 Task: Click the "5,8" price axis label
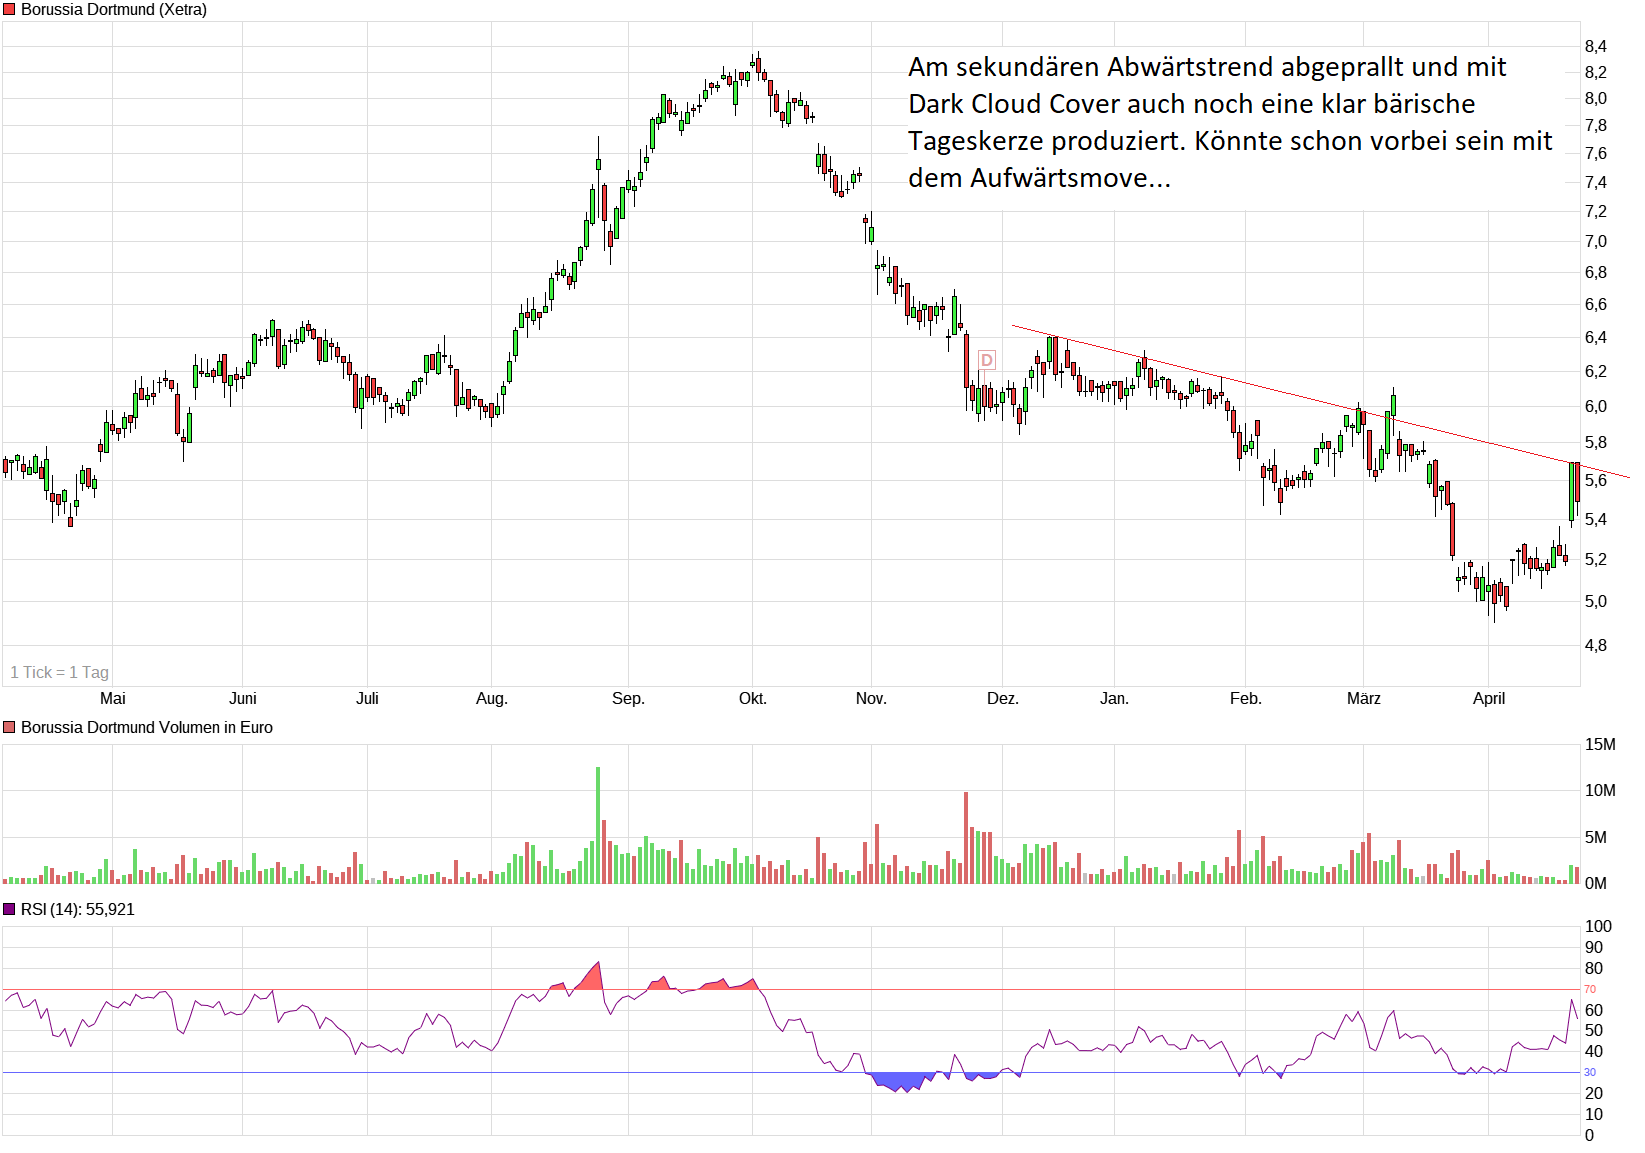[1596, 443]
